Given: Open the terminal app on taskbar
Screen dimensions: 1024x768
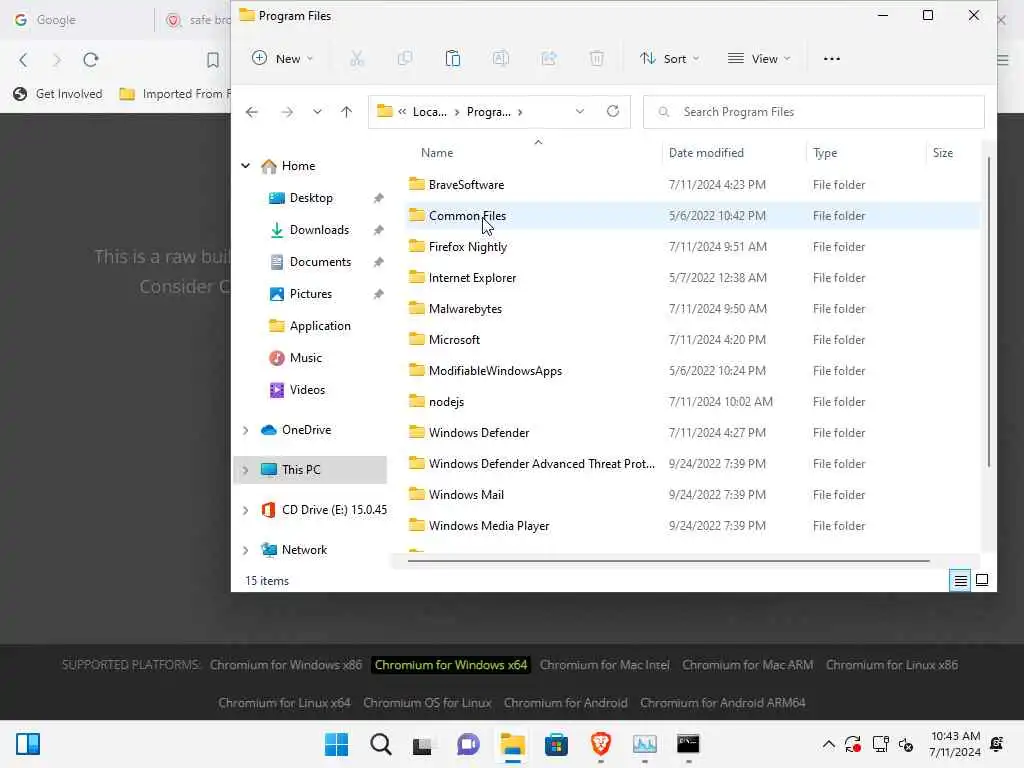Looking at the screenshot, I should [688, 743].
